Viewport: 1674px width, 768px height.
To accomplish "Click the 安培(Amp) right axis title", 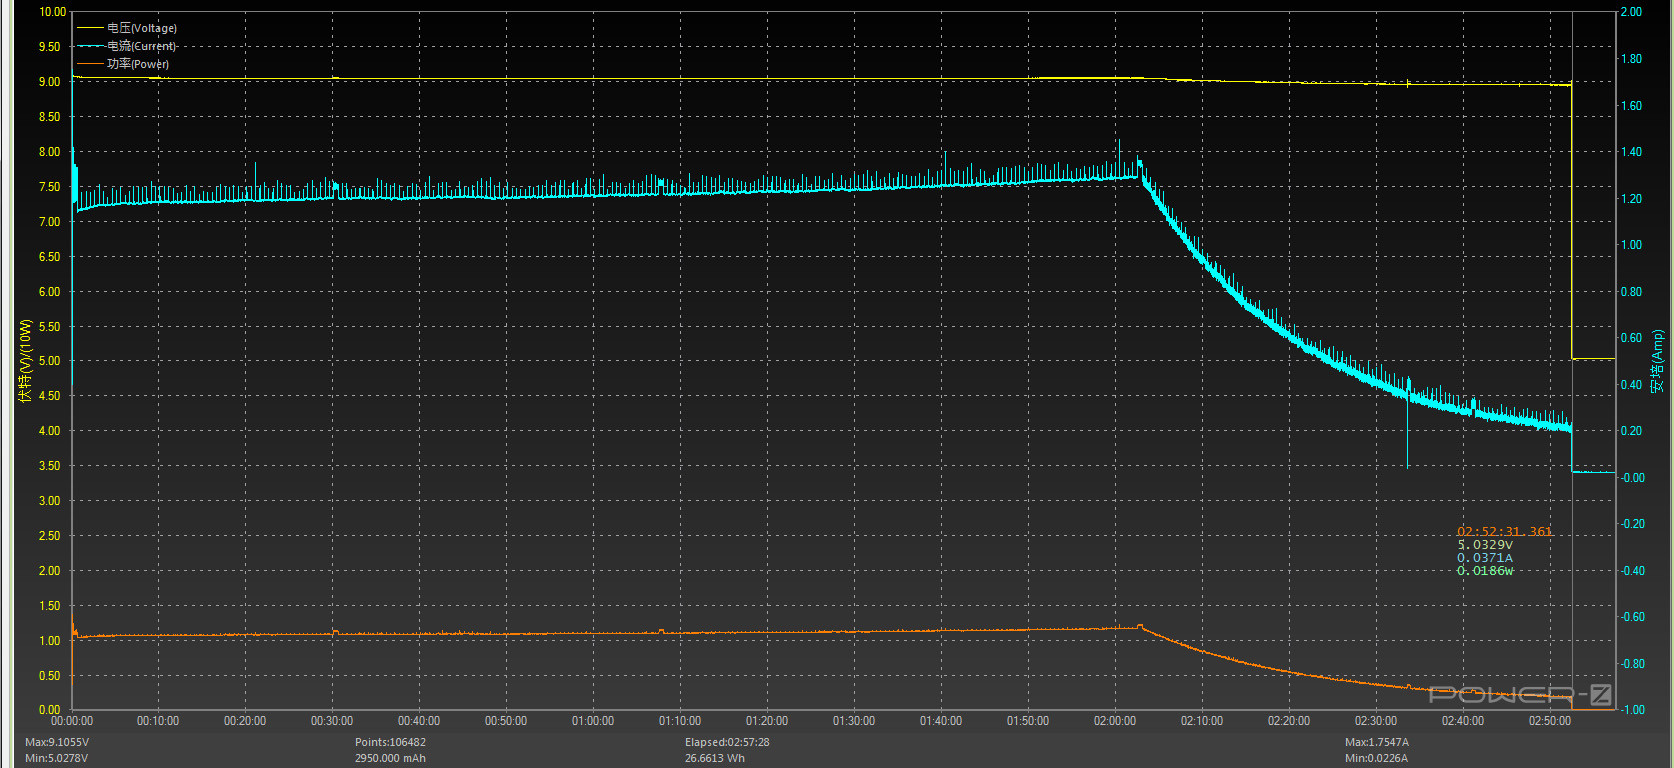I will pos(1657,360).
